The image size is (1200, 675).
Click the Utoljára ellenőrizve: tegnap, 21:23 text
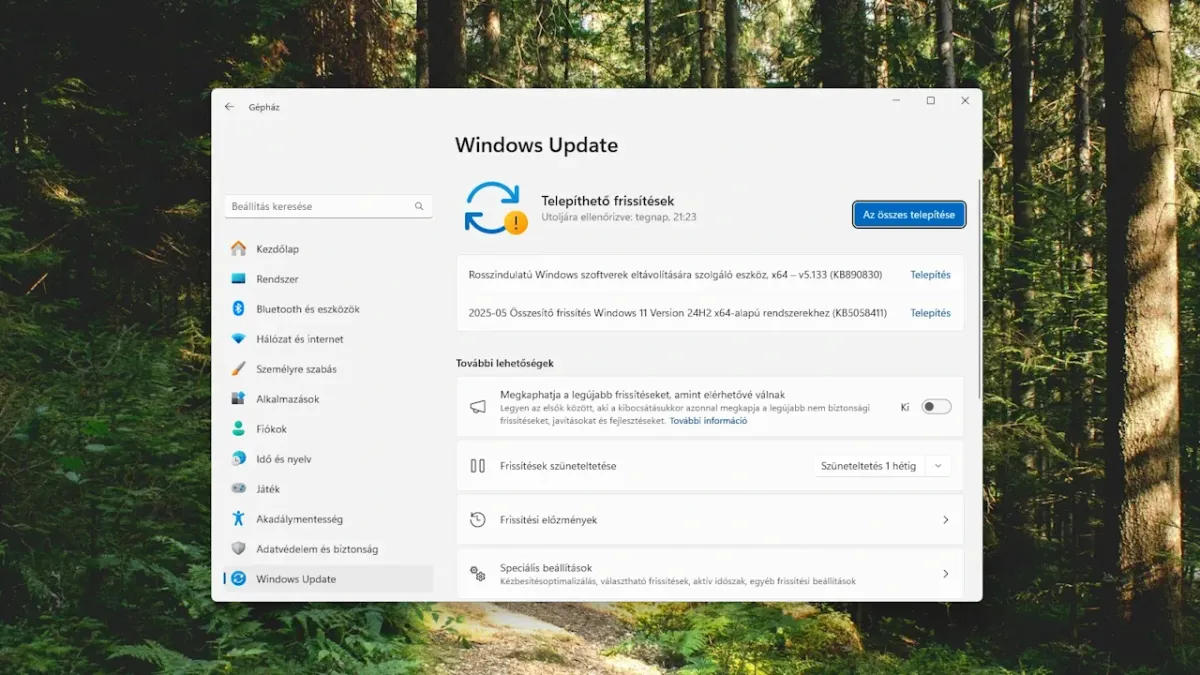(619, 217)
